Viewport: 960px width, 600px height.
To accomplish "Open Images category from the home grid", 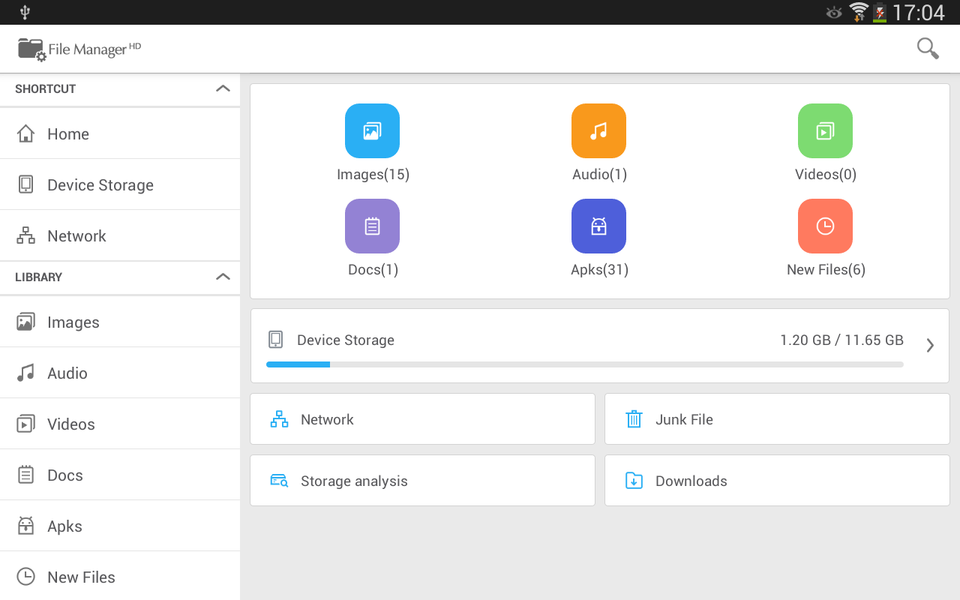I will pos(372,140).
